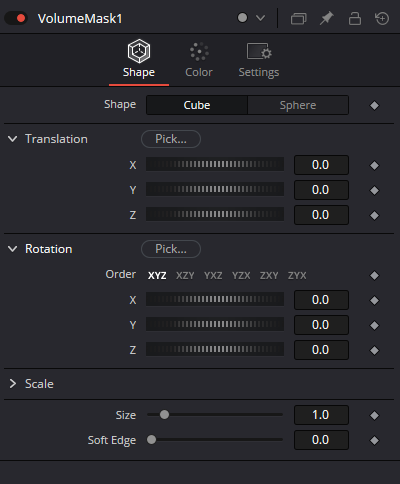This screenshot has width=400, height=484.
Task: Pin the VolumeMask1 inspector panel
Action: (x=327, y=18)
